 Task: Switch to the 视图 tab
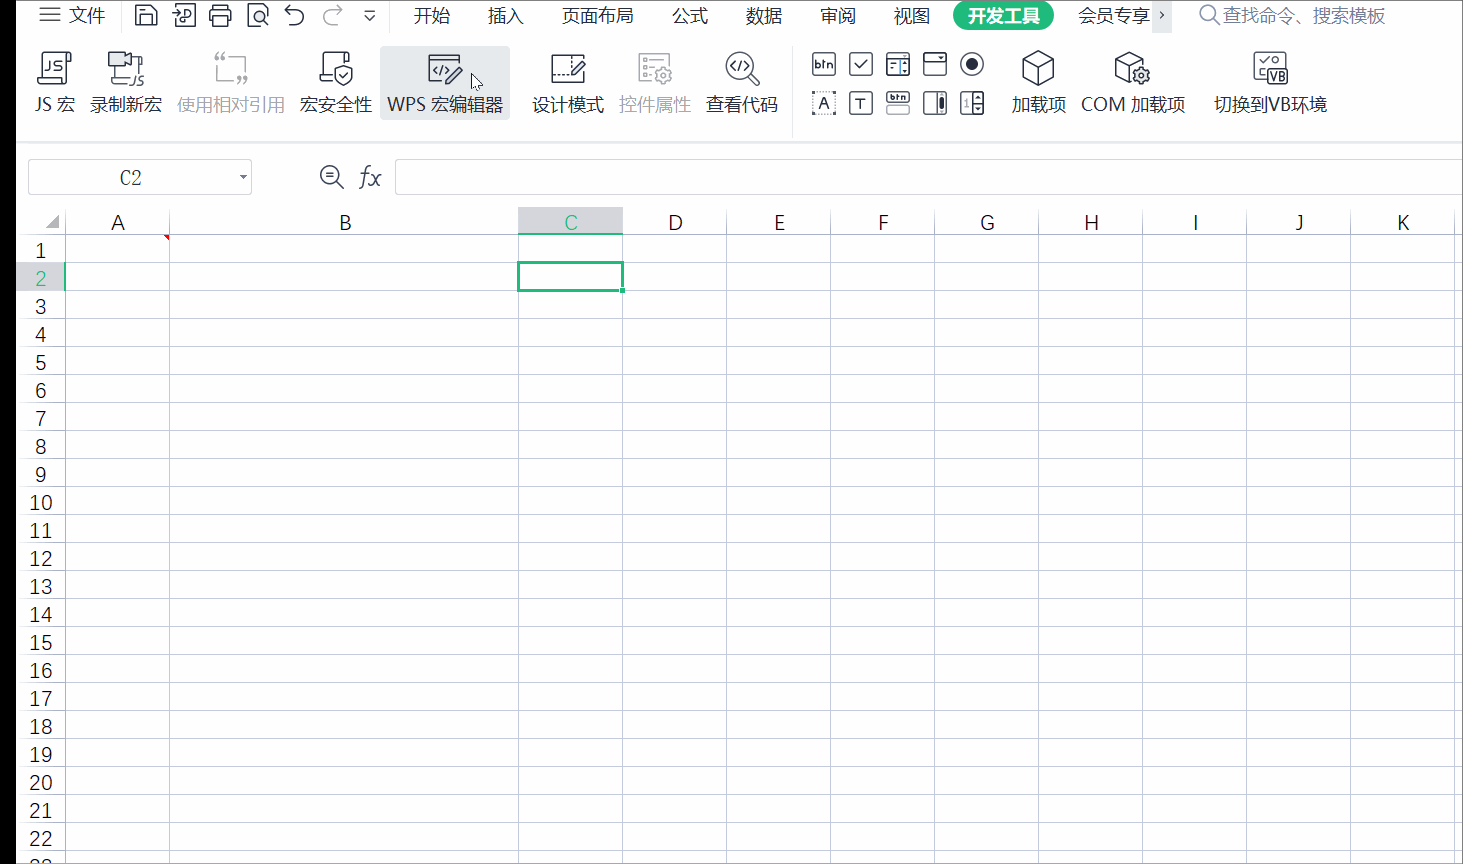tap(912, 16)
